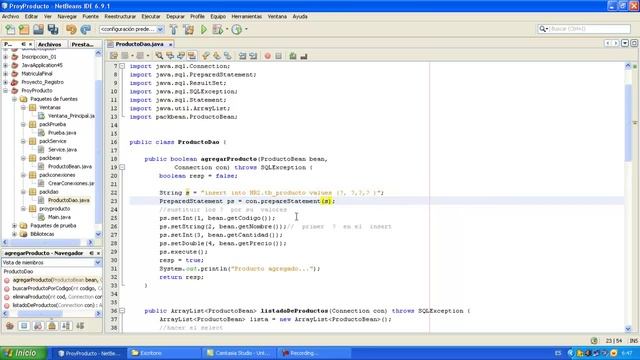Click the Profile Main Project clock icon
The width and height of the screenshot is (640, 360).
(237, 29)
